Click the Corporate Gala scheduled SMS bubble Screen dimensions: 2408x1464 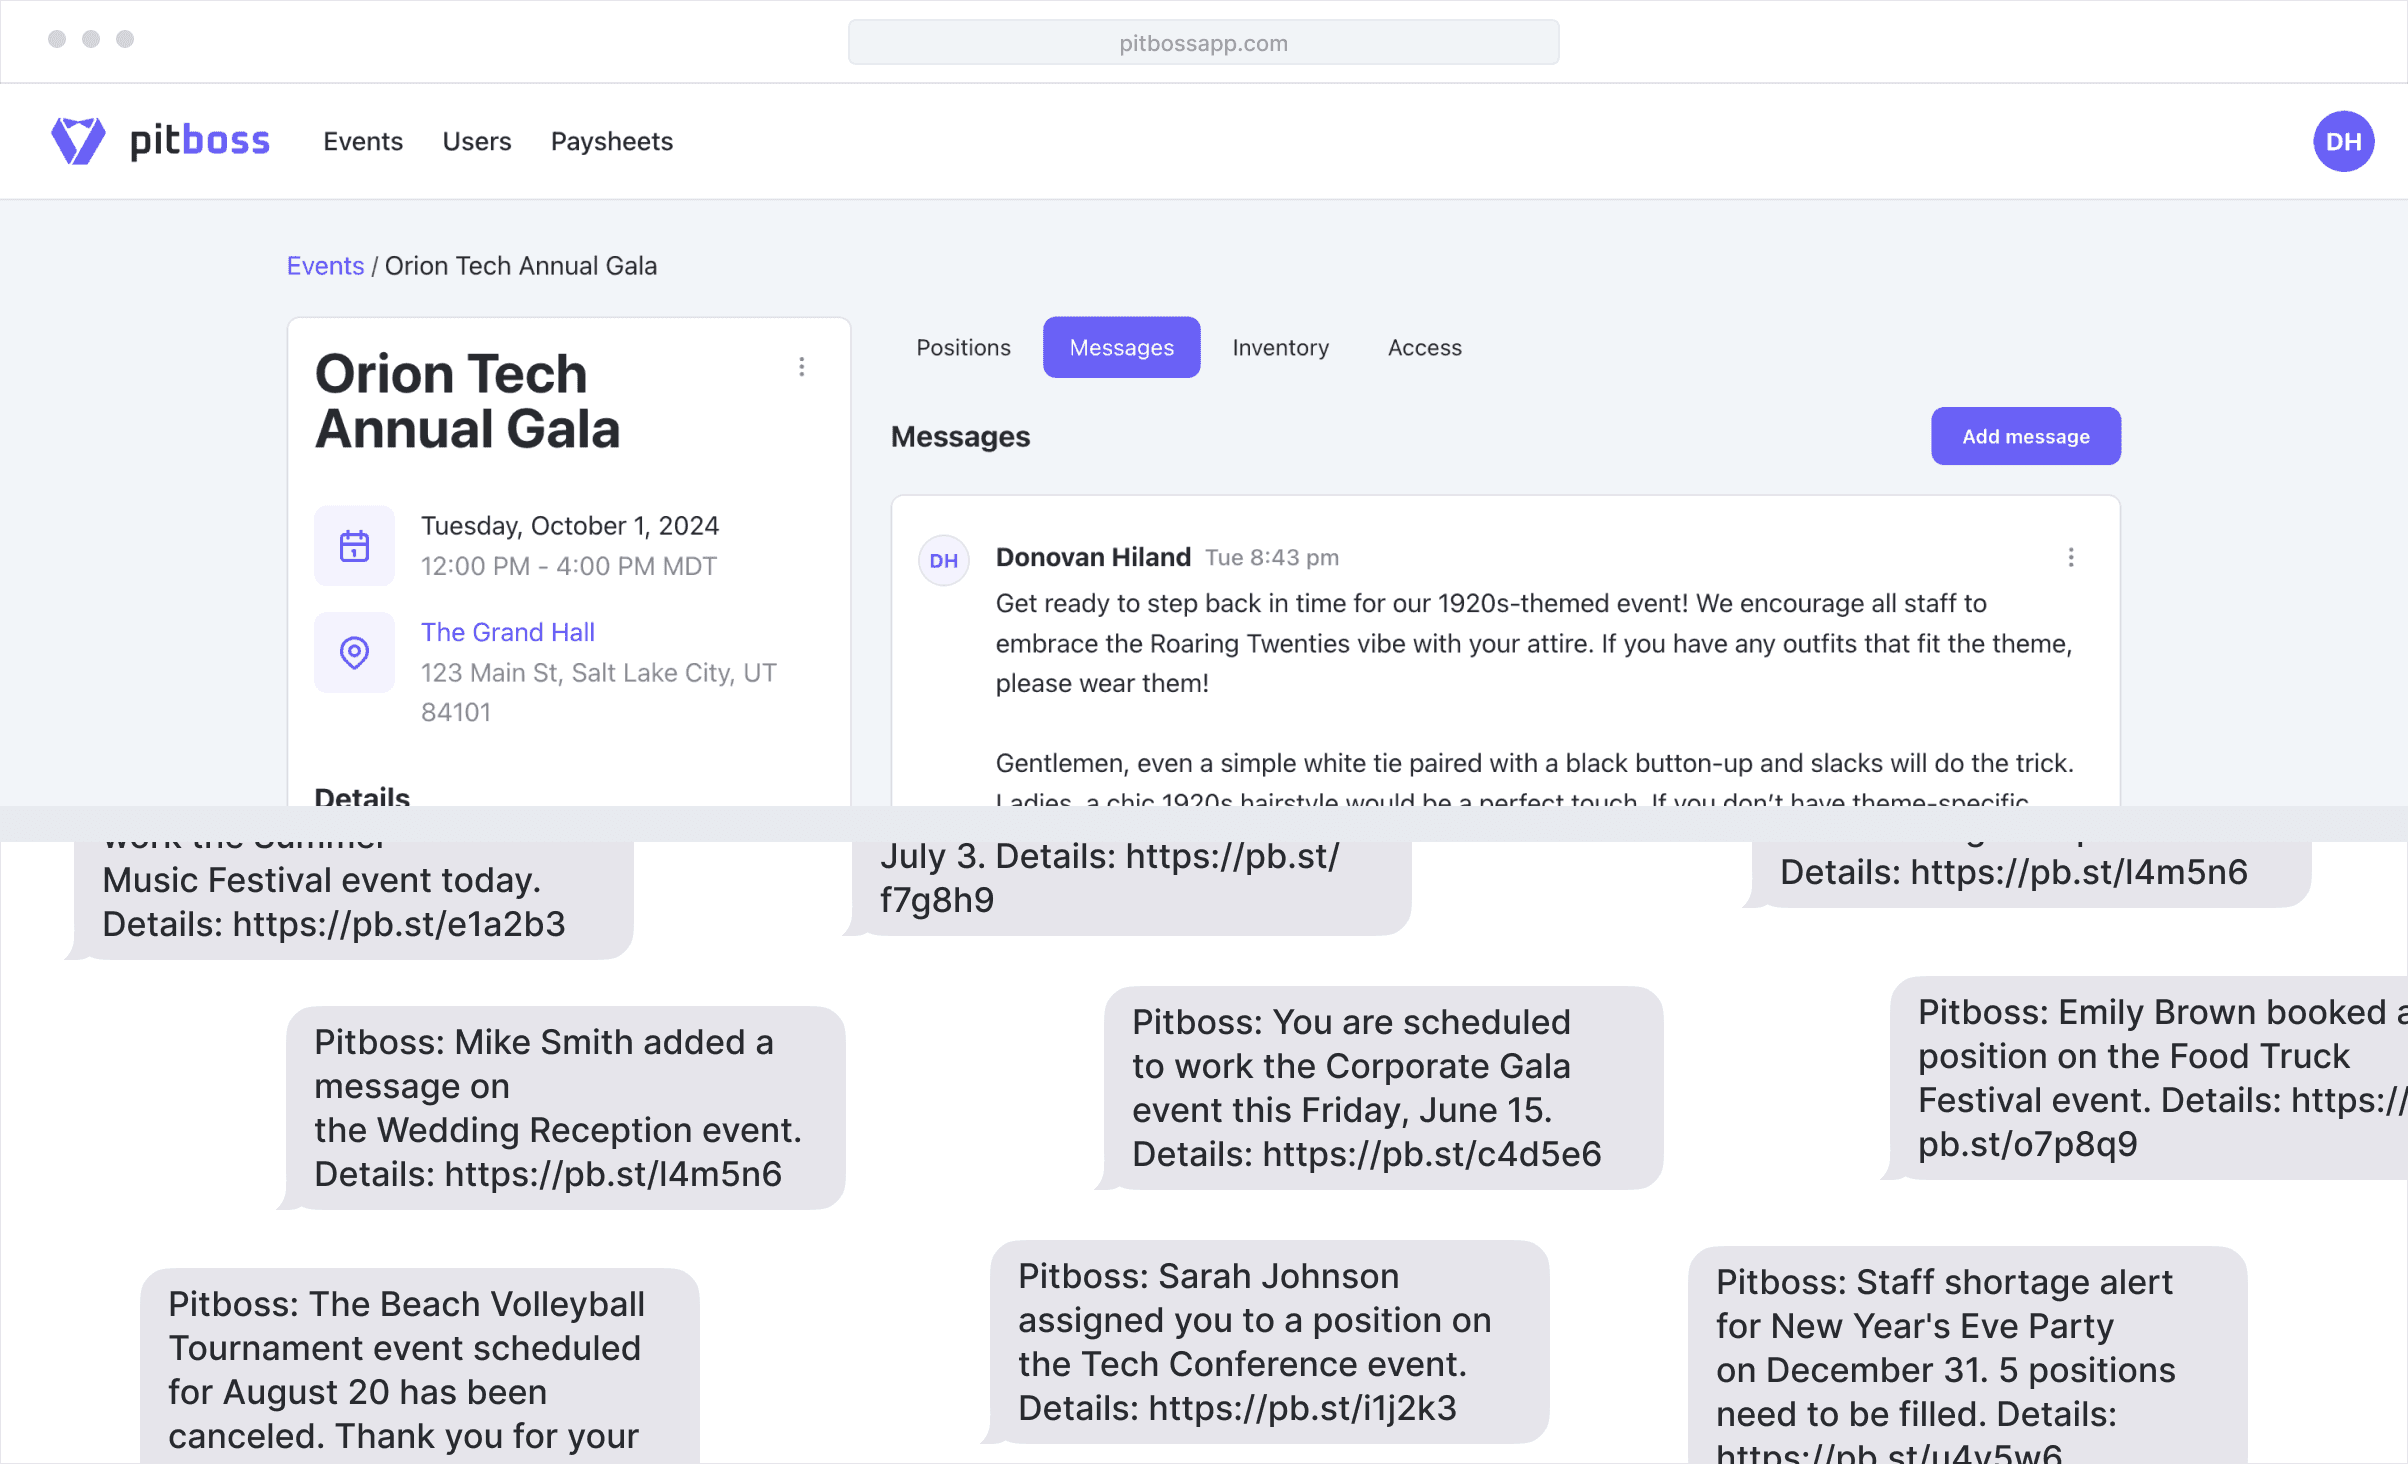[x=1382, y=1088]
